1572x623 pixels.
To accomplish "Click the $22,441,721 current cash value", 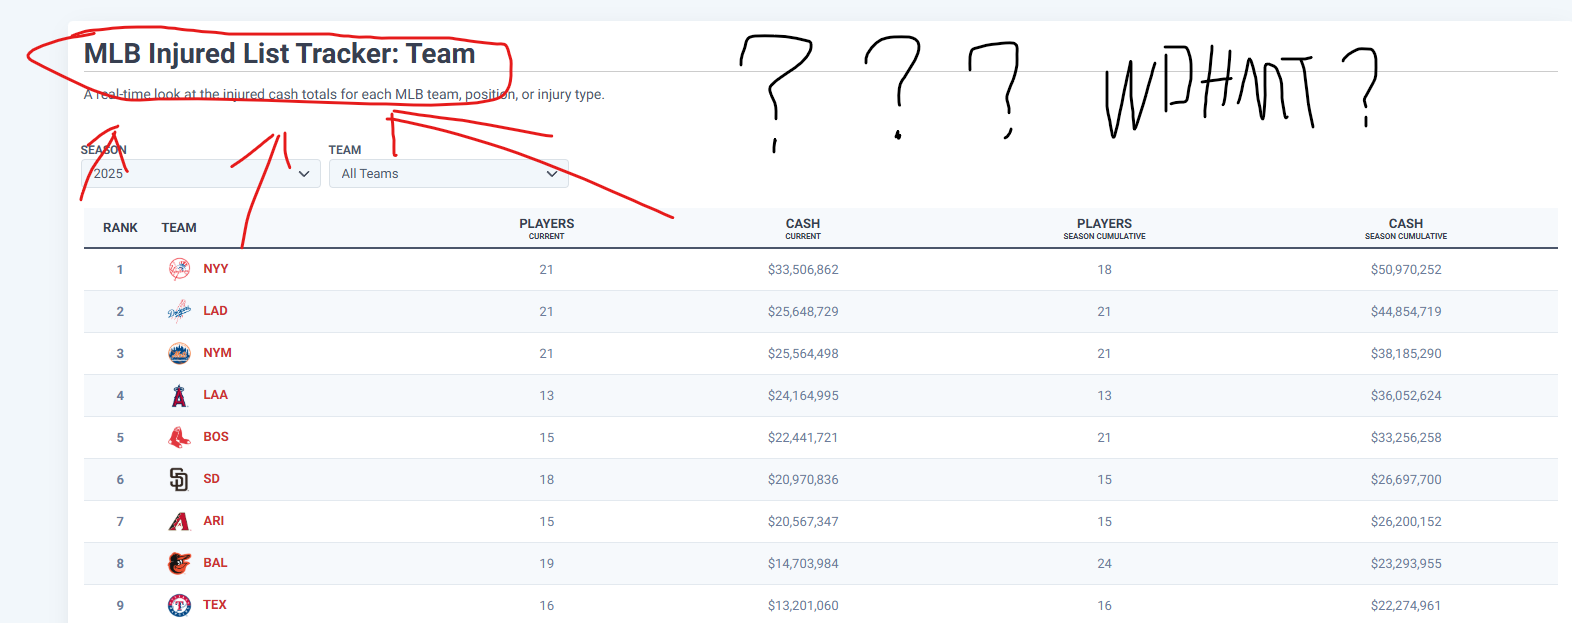I will 803,438.
